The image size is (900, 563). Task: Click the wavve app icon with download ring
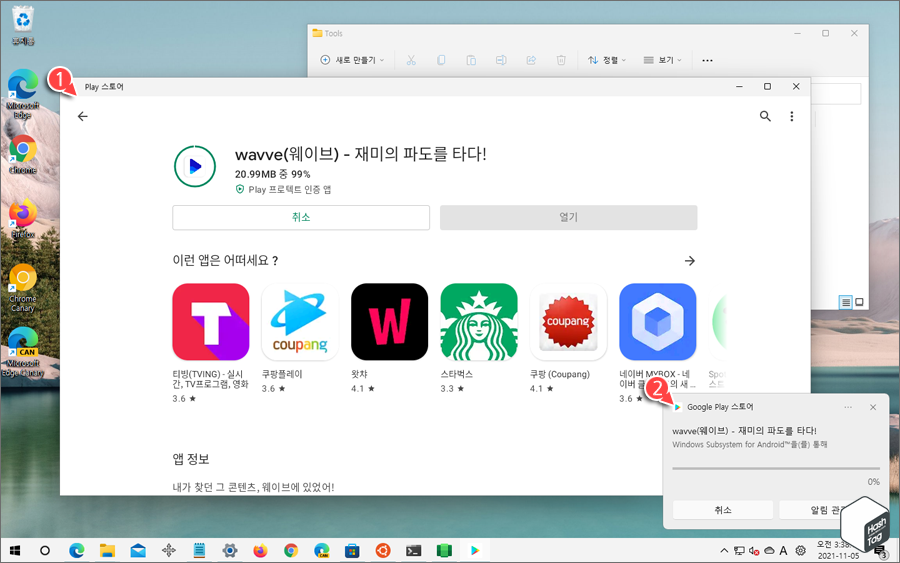click(195, 166)
